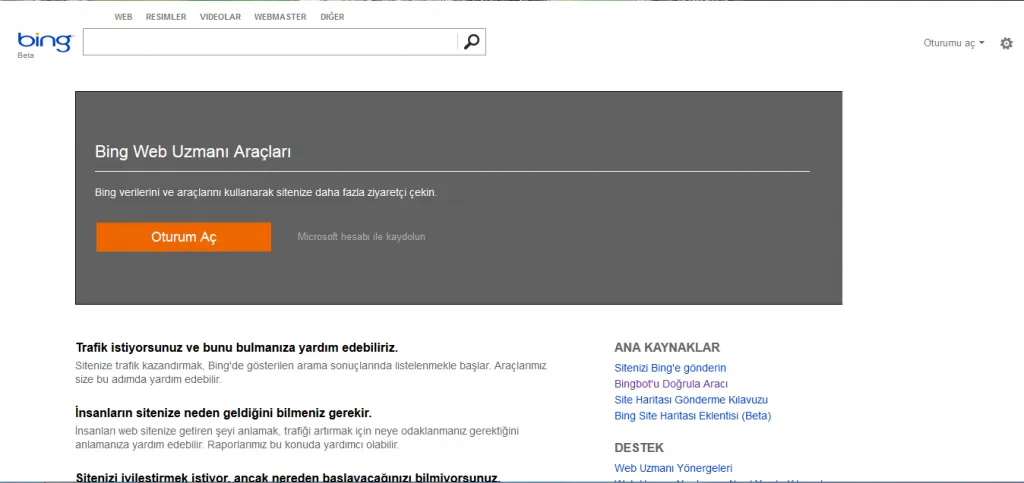
Task: Click the ANA KAYNAKLAR section heading
Action: click(667, 348)
